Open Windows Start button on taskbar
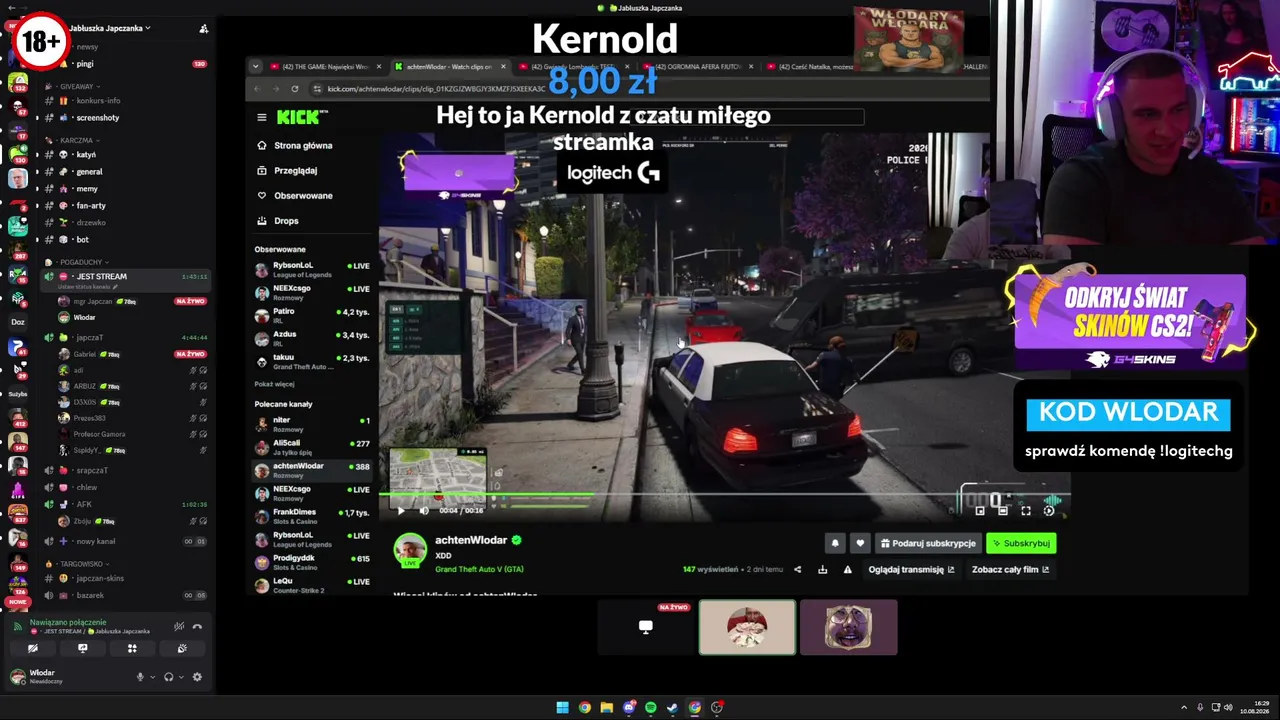The image size is (1280, 720). (x=562, y=708)
